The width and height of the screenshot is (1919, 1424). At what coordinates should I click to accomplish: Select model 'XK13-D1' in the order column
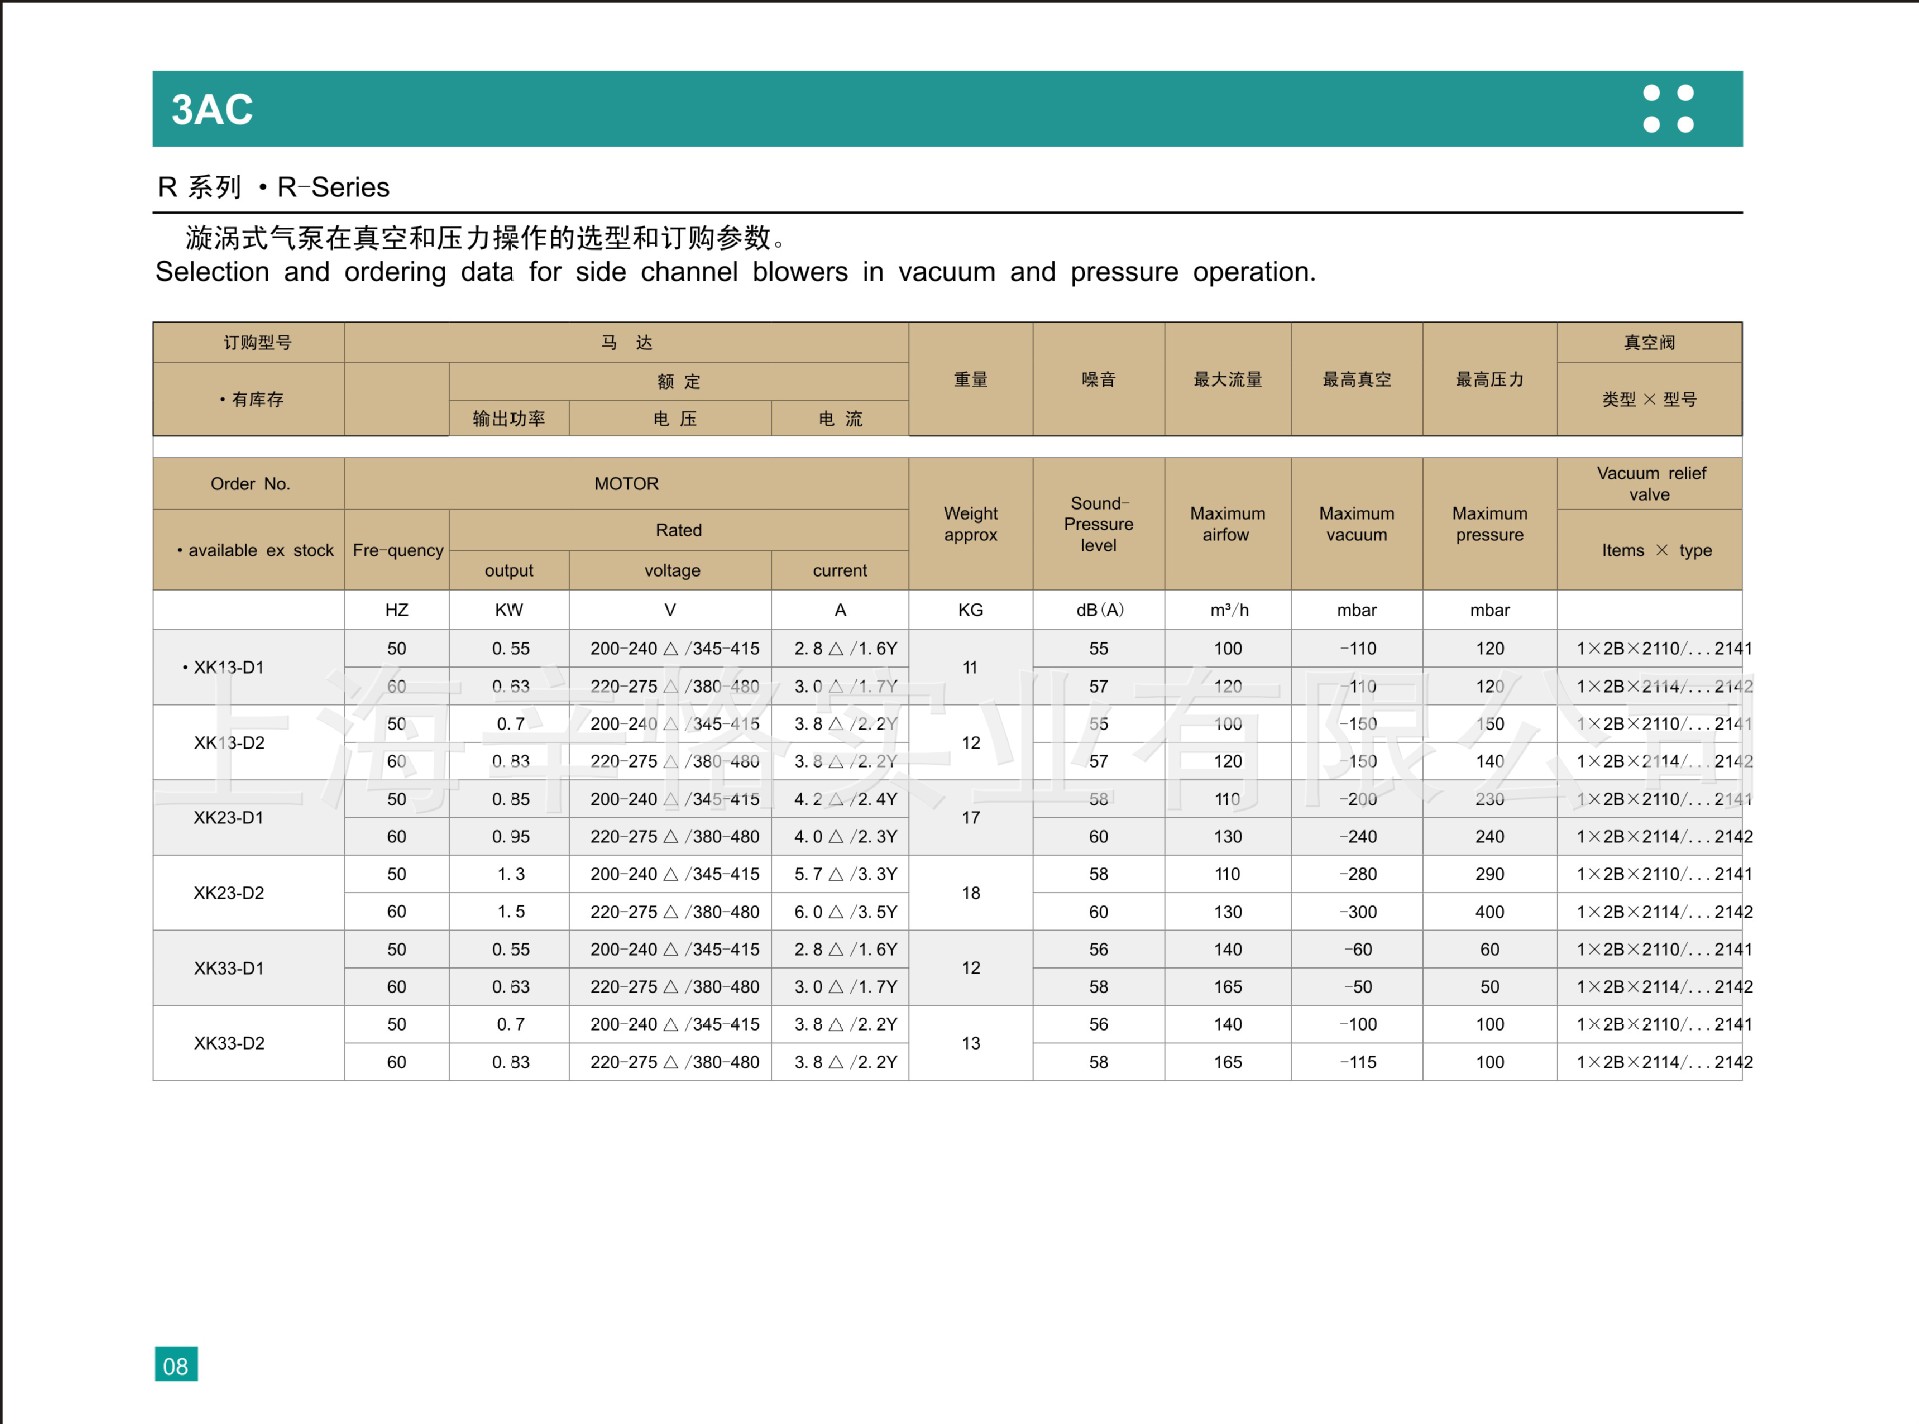(229, 668)
